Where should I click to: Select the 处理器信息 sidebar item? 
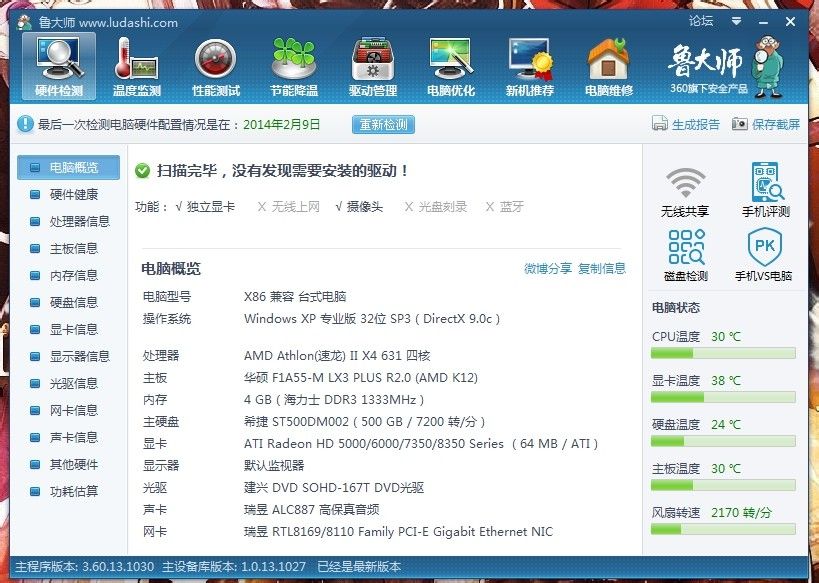coord(68,221)
